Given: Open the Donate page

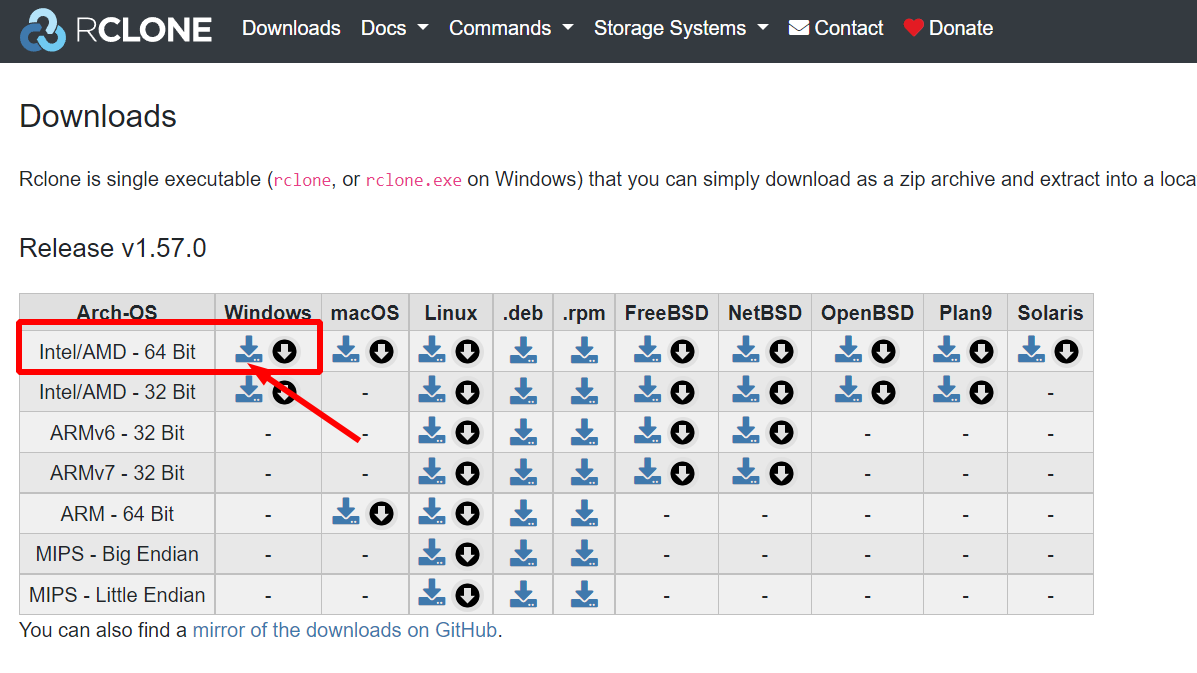Looking at the screenshot, I should coord(948,28).
